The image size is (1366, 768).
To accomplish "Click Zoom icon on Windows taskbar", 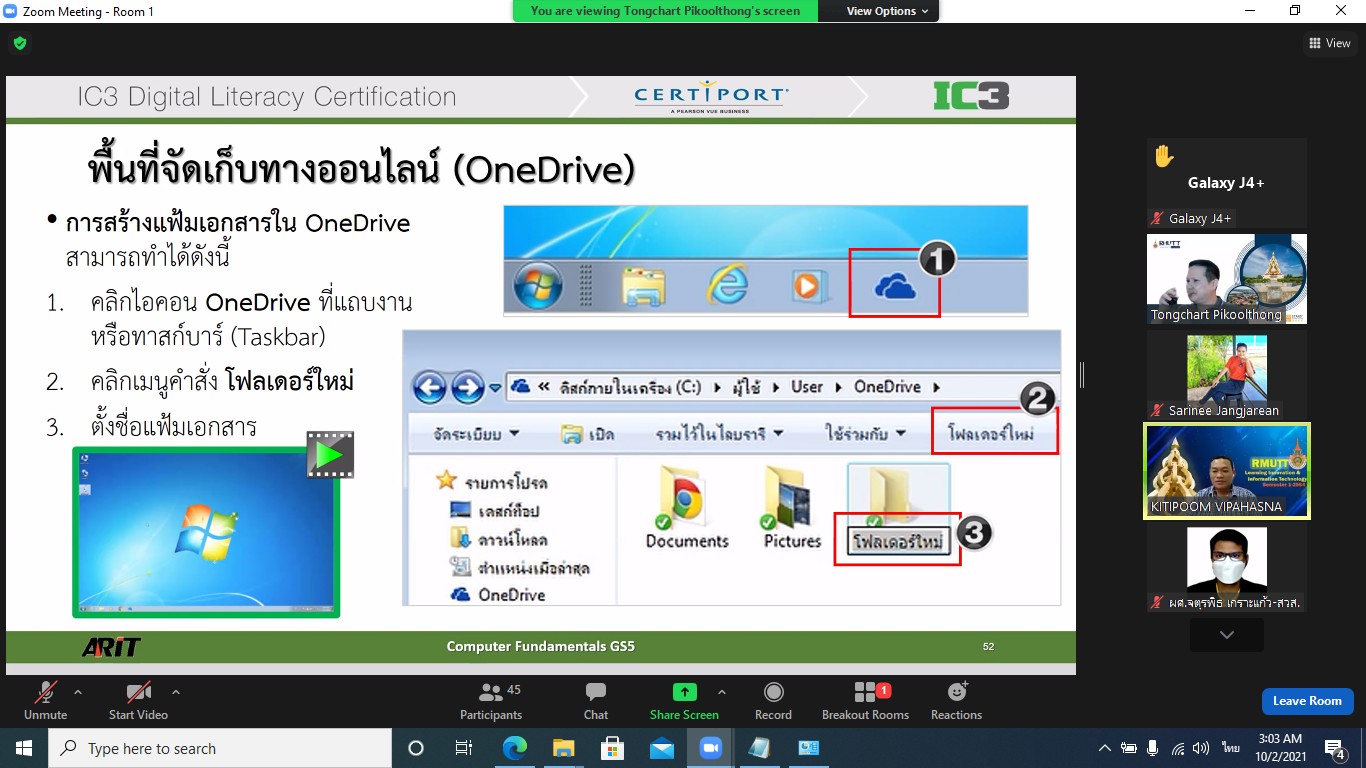I will tap(710, 748).
